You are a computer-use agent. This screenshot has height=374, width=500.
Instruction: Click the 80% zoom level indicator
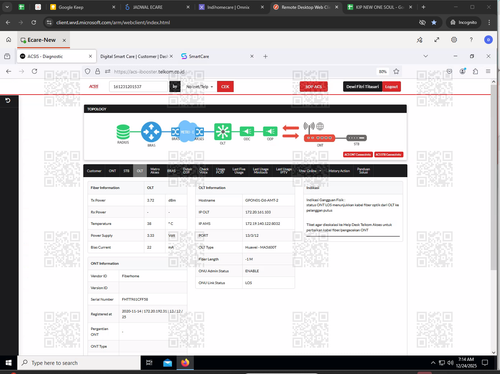pos(382,71)
